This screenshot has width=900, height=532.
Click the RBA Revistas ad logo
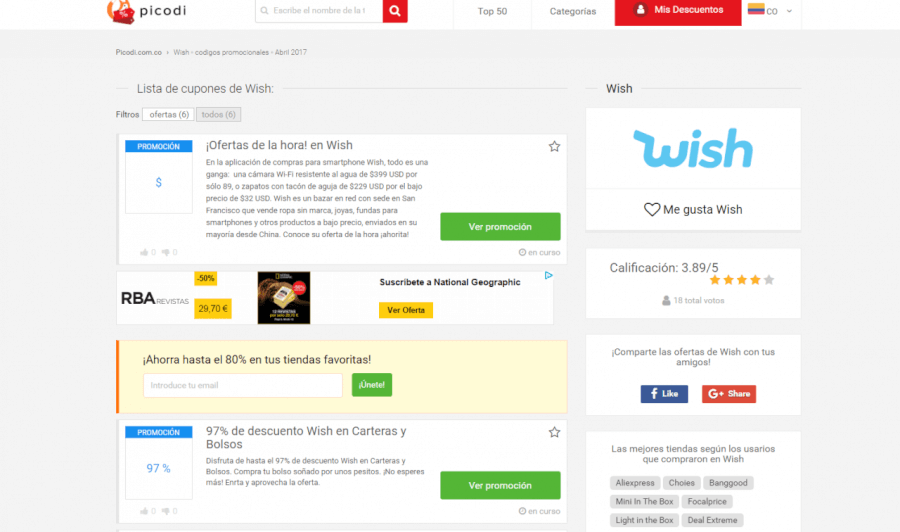point(154,298)
